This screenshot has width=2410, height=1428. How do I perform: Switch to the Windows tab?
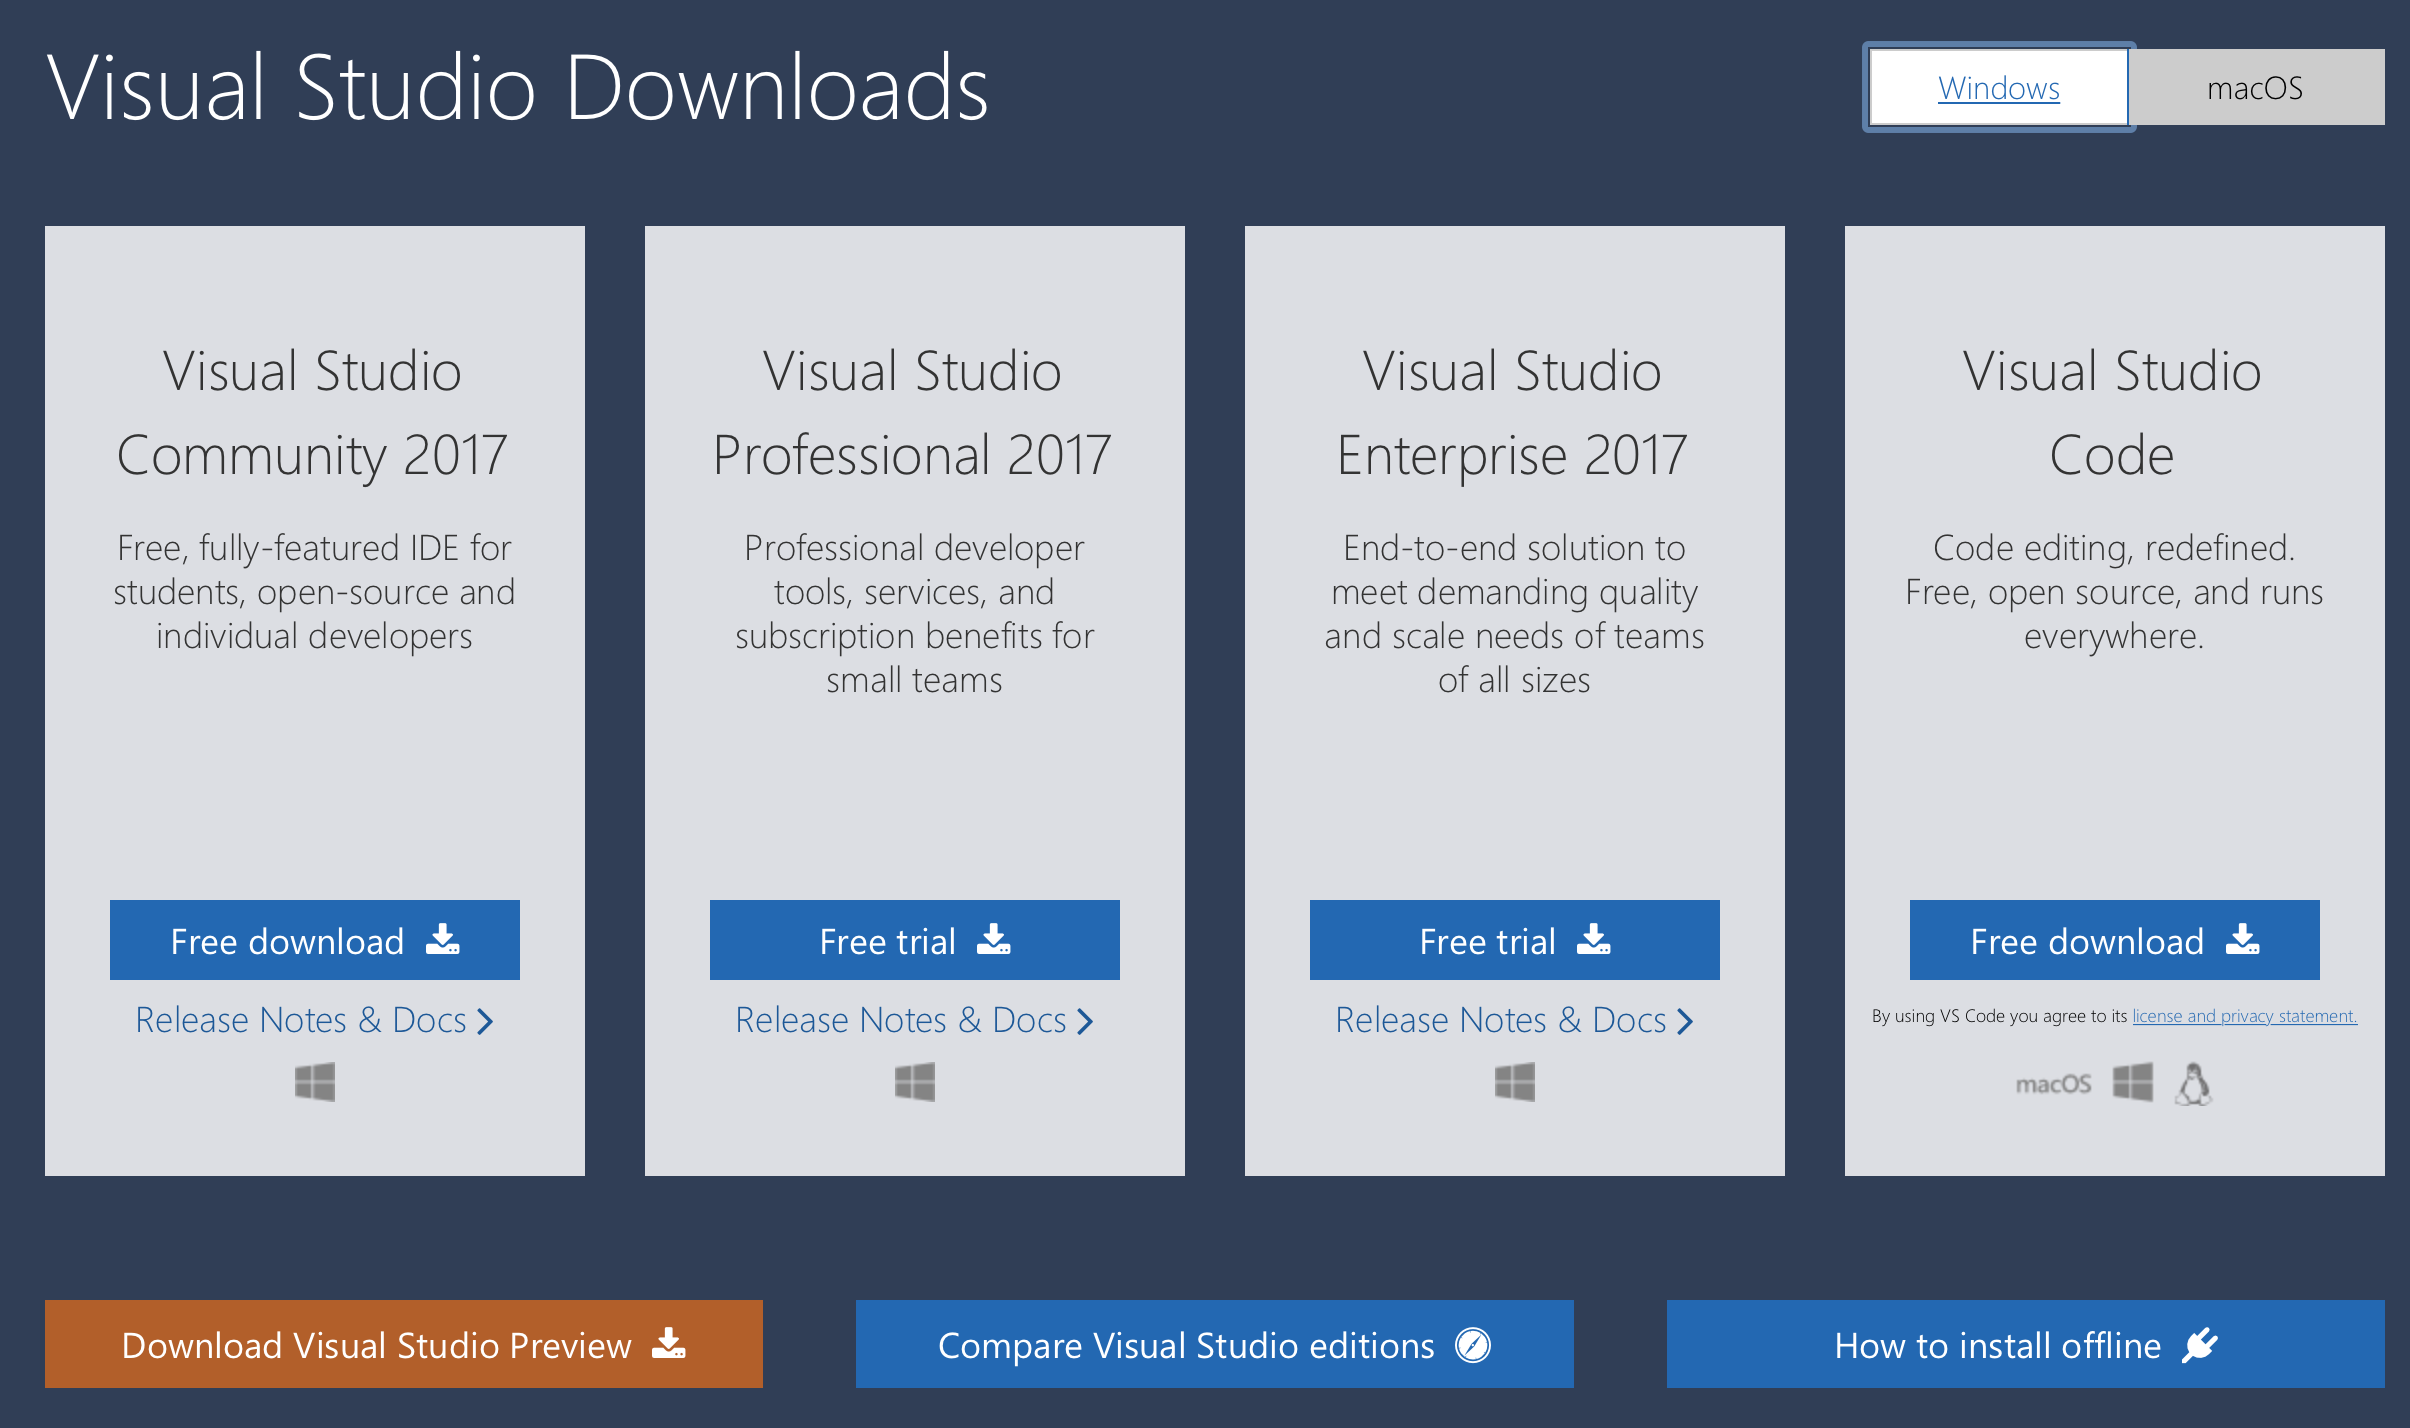(1998, 88)
